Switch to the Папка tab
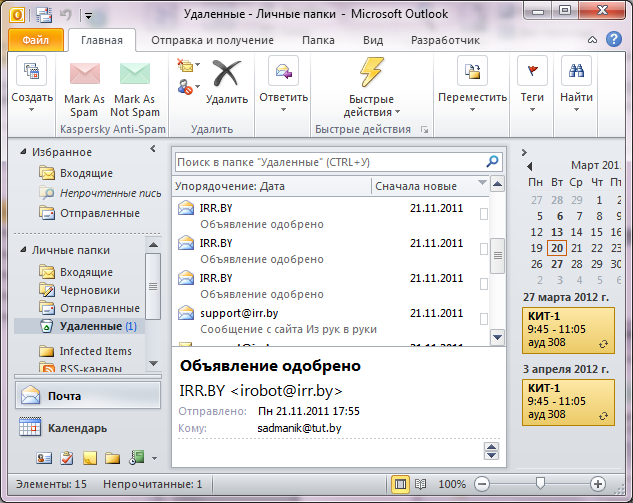The image size is (633, 503). coord(318,40)
